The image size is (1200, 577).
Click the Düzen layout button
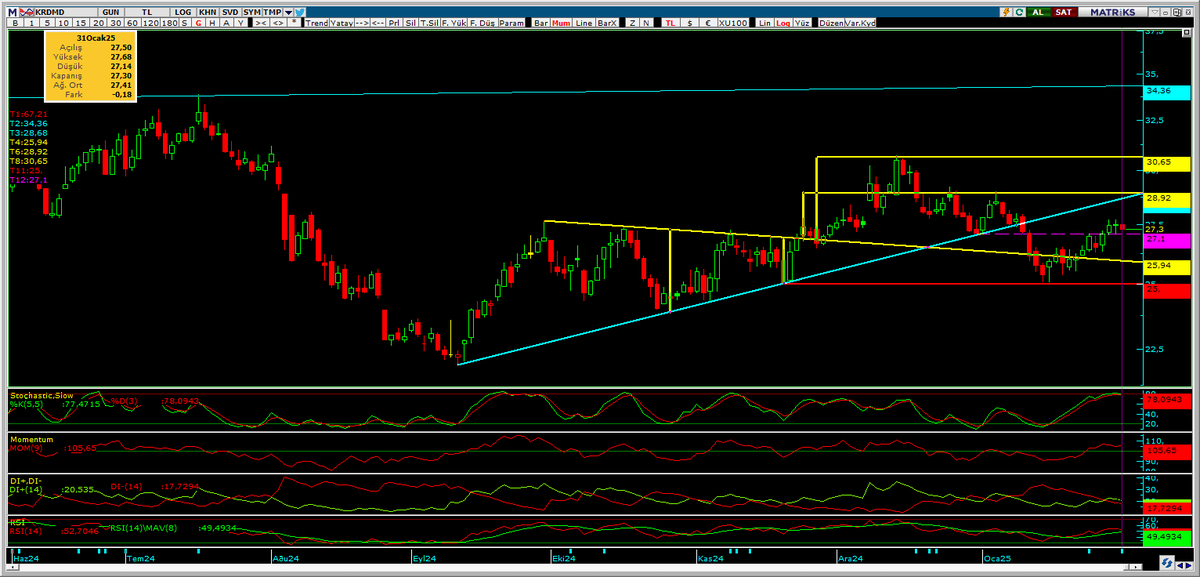(831, 22)
